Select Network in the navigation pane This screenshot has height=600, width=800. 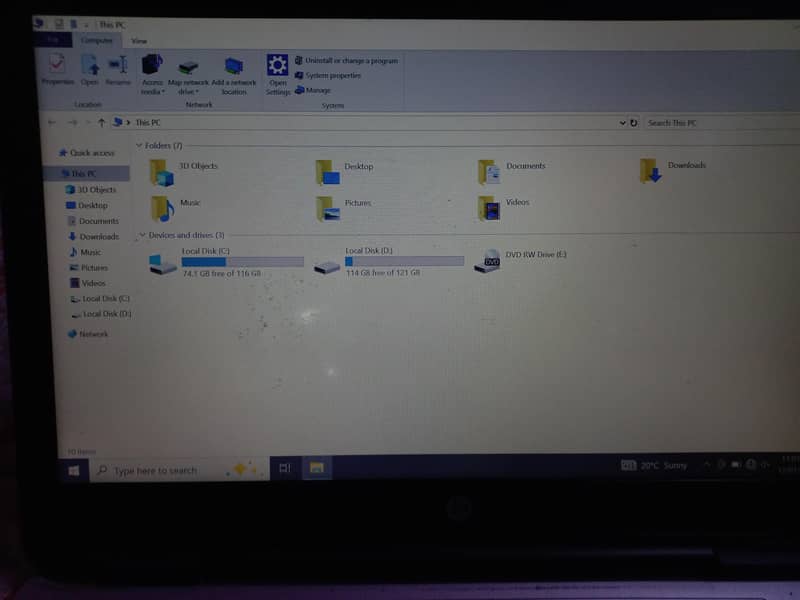click(88, 334)
